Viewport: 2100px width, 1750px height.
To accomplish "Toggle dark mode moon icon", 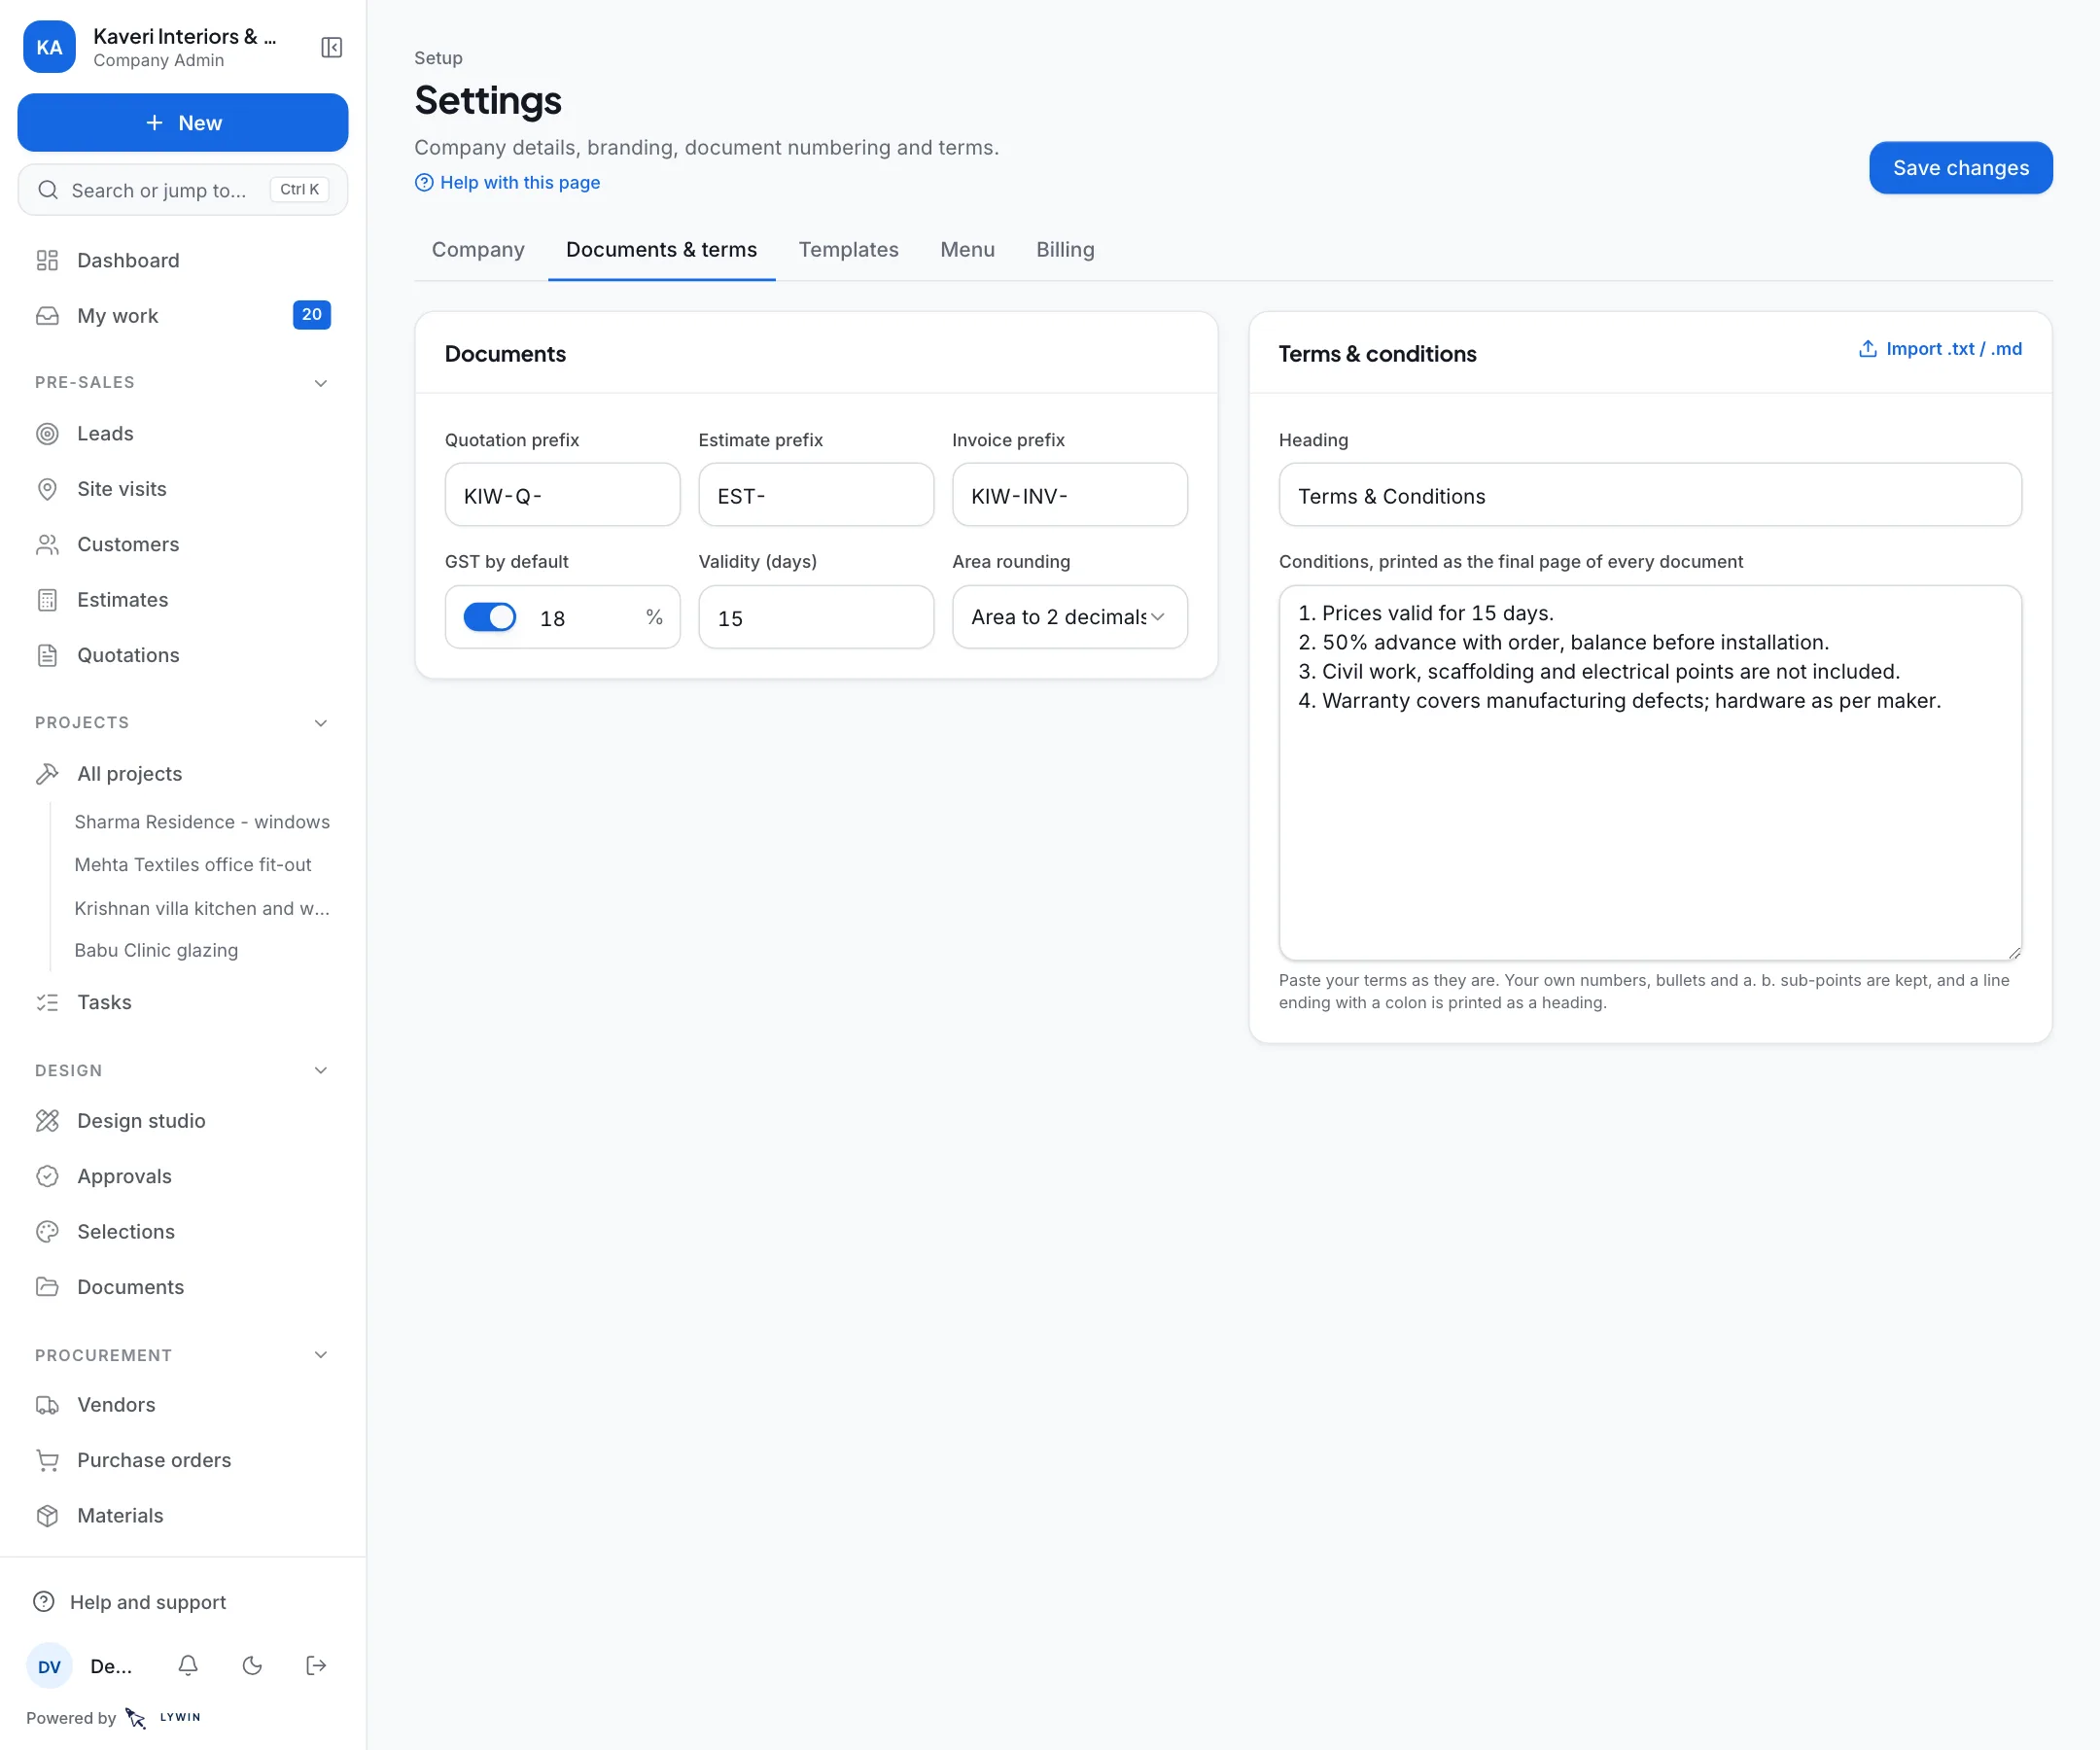I will pyautogui.click(x=252, y=1665).
